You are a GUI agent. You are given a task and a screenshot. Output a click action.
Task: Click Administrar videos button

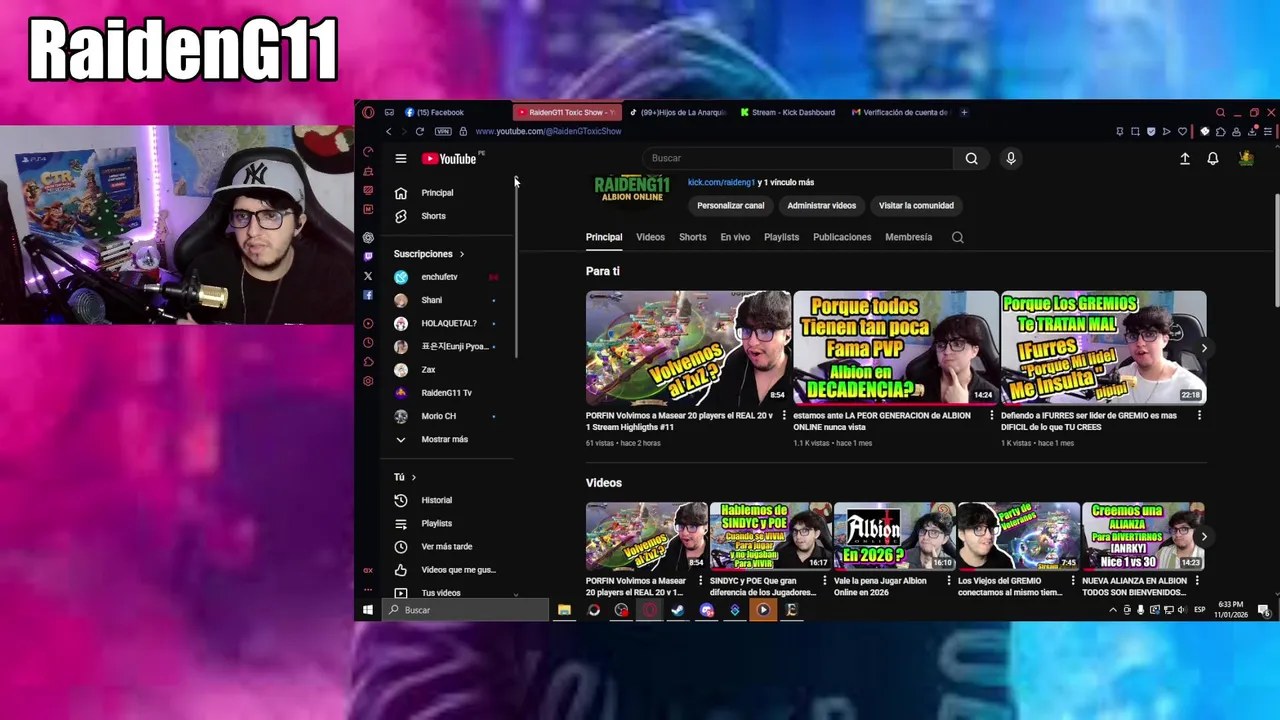pyautogui.click(x=821, y=205)
